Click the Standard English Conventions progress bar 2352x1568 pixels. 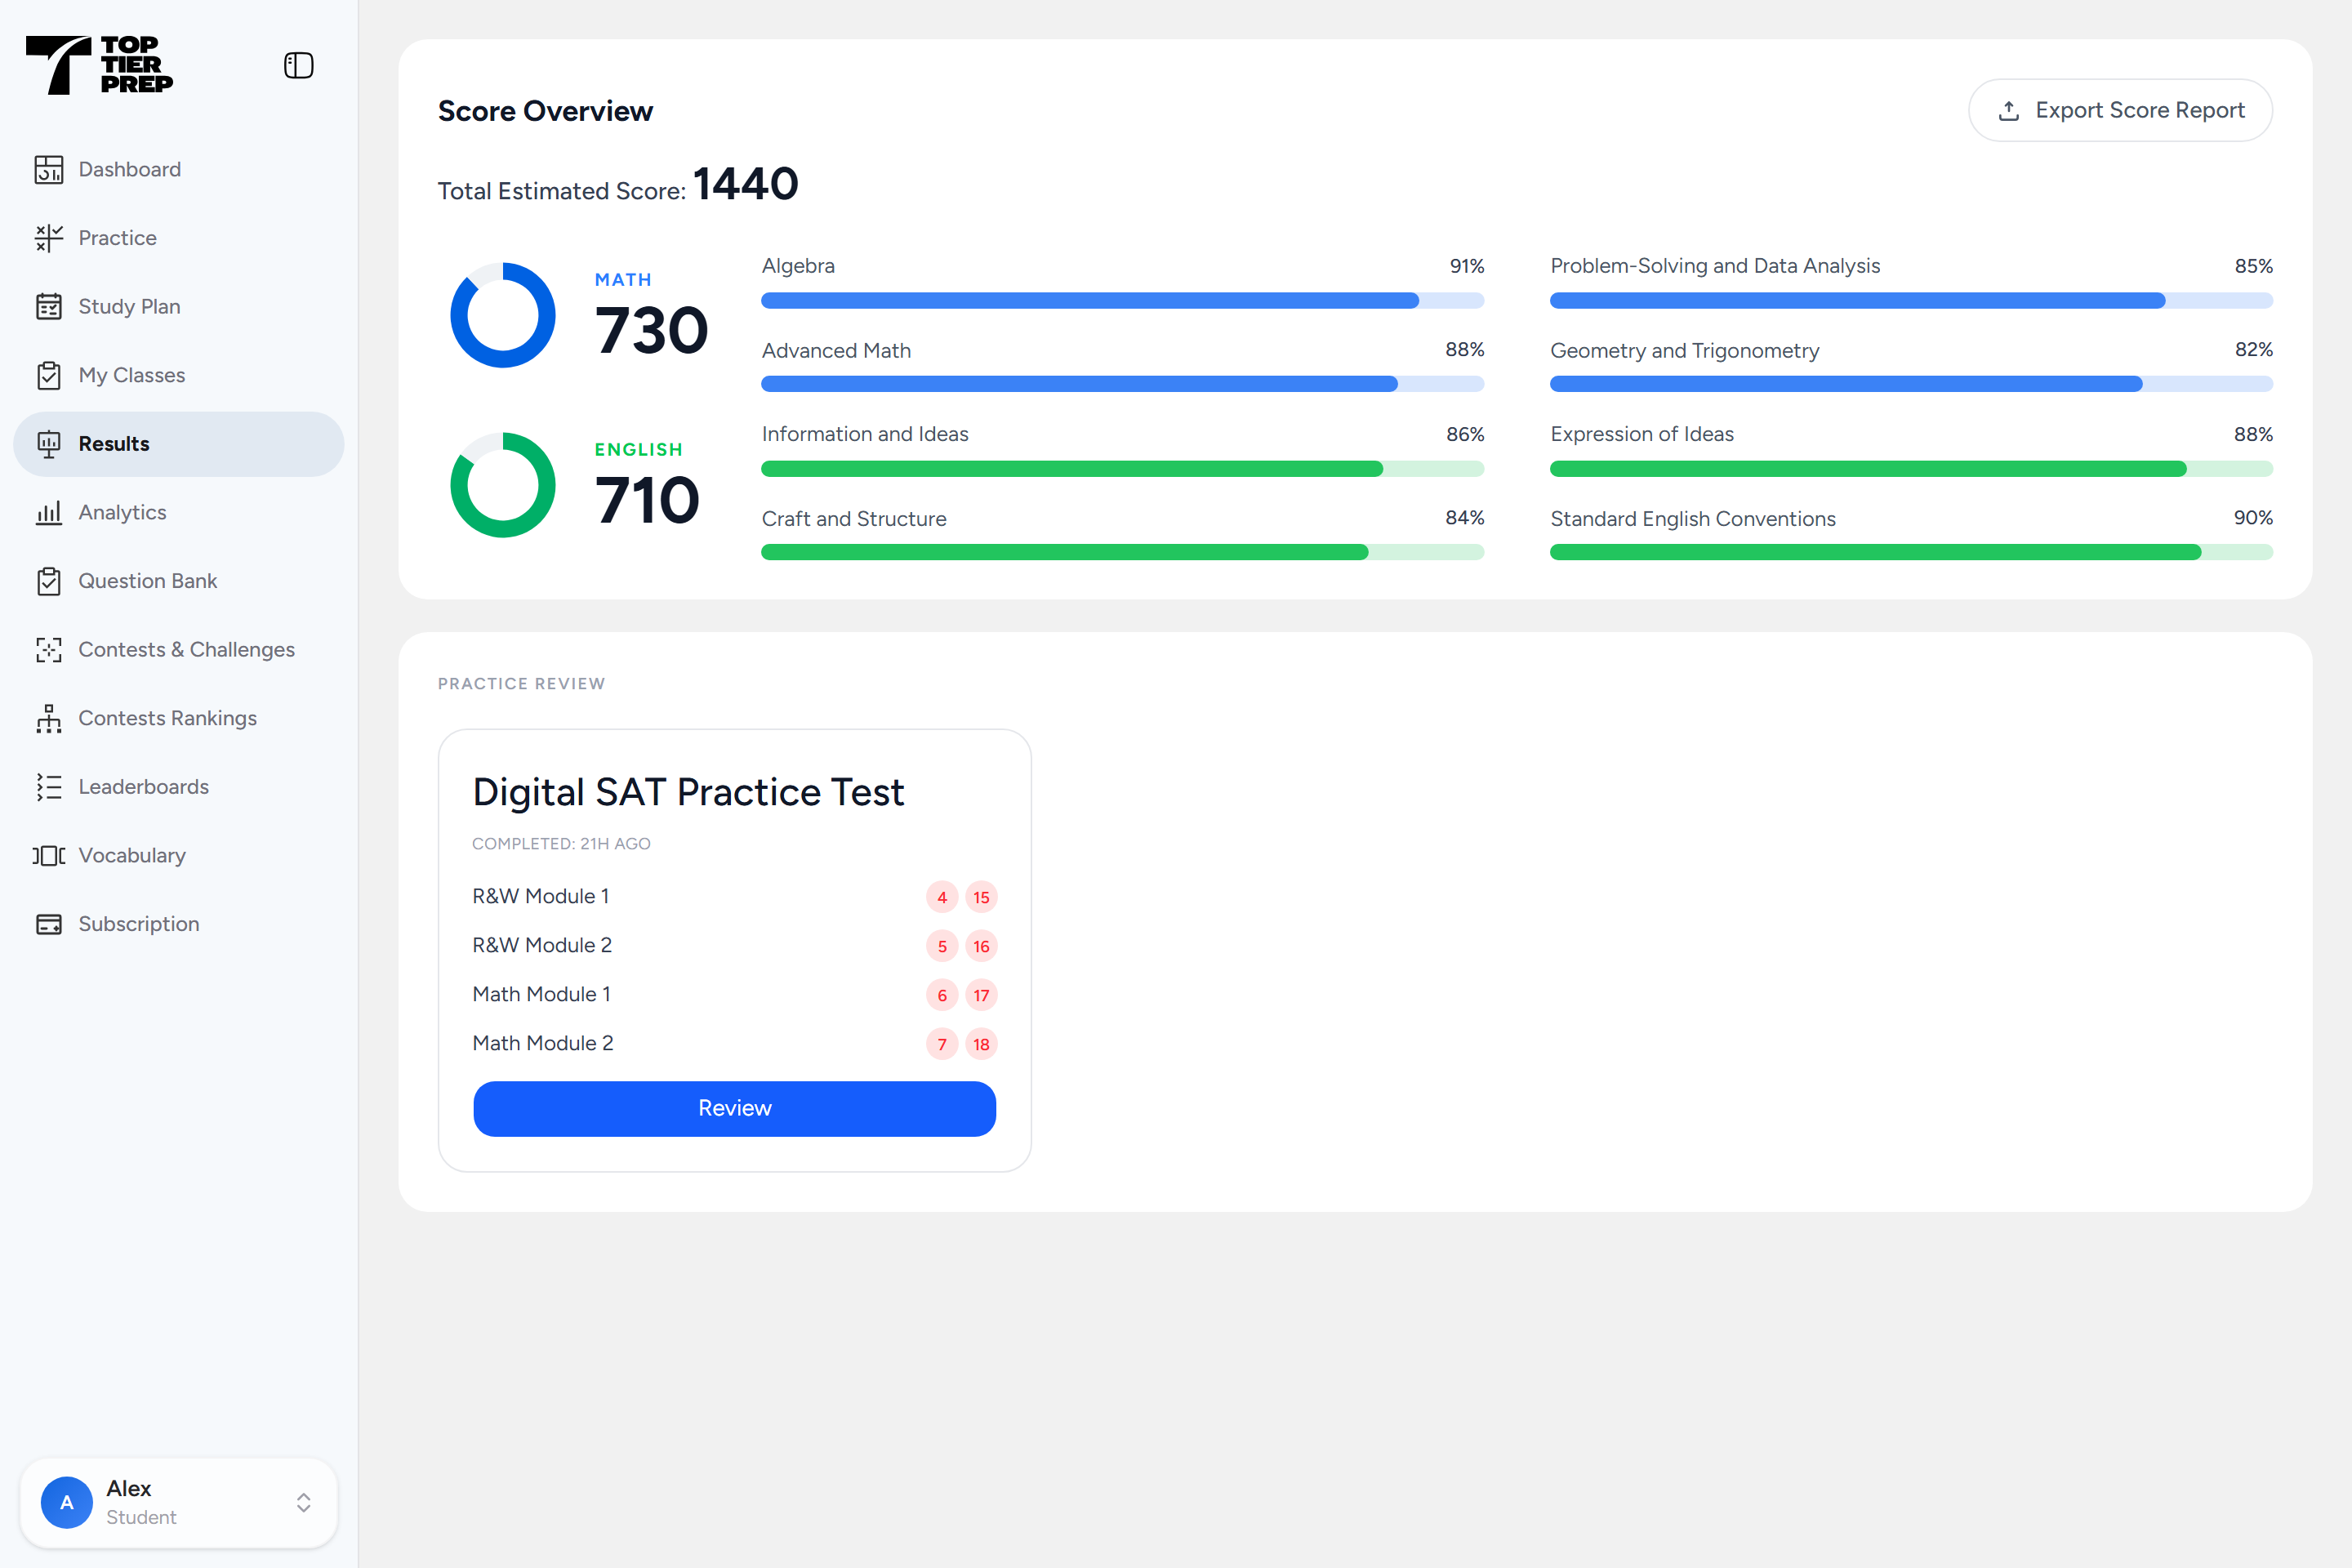click(x=1911, y=552)
